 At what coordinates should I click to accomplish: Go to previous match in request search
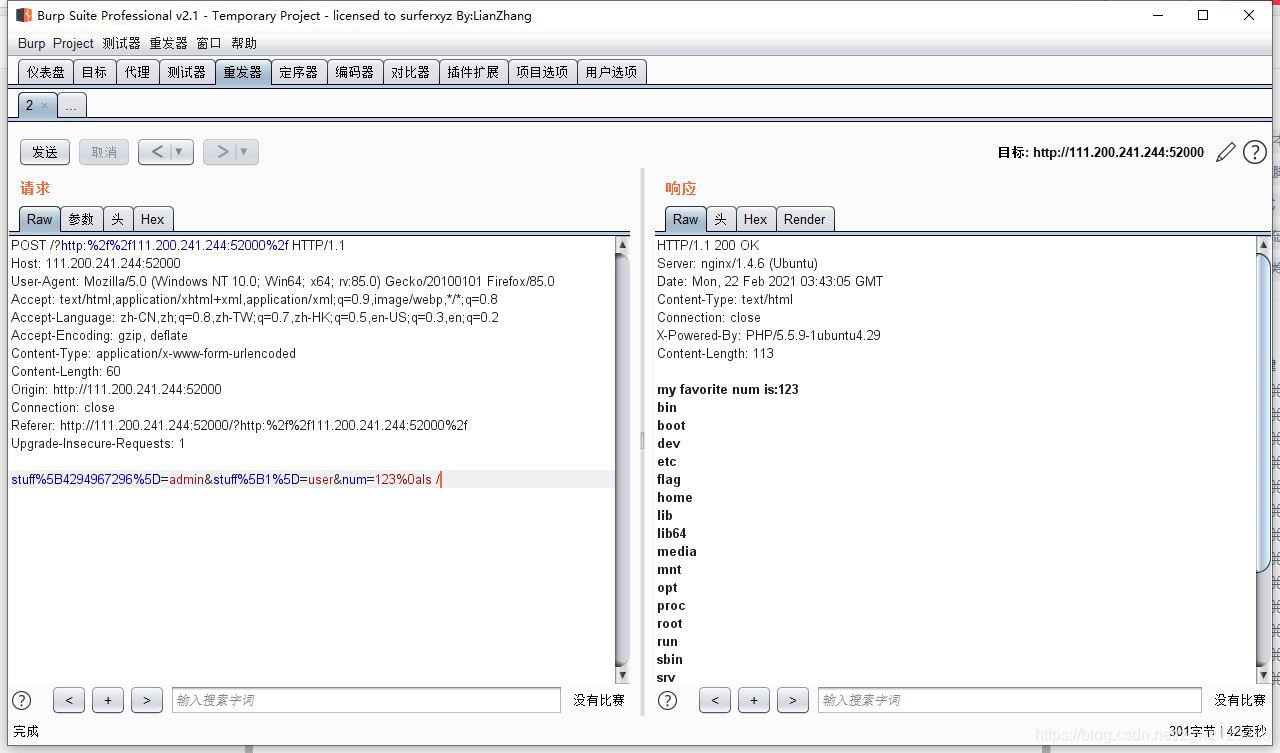coord(68,700)
